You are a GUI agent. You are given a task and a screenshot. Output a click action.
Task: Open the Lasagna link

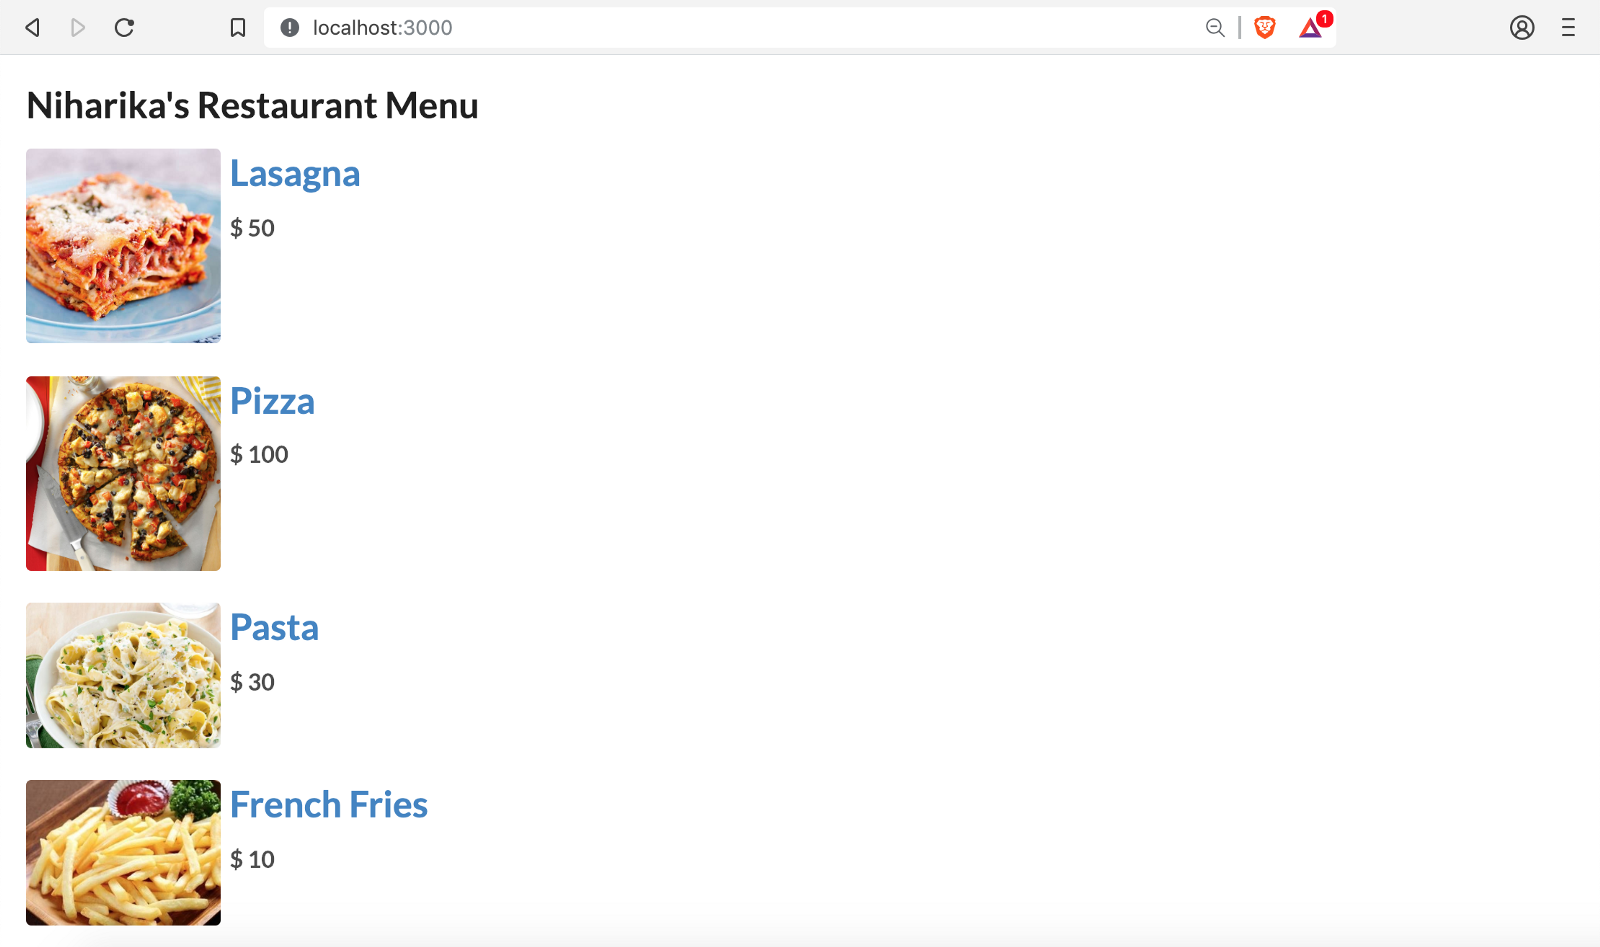(295, 174)
